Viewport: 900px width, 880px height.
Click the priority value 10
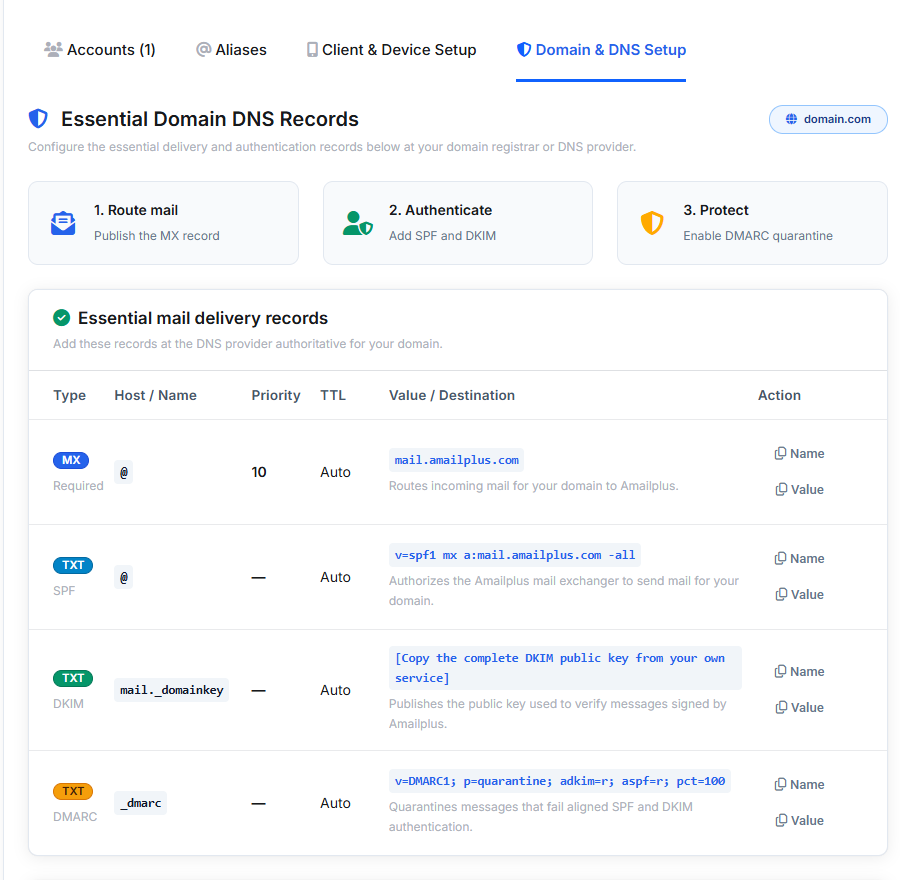pyautogui.click(x=259, y=472)
